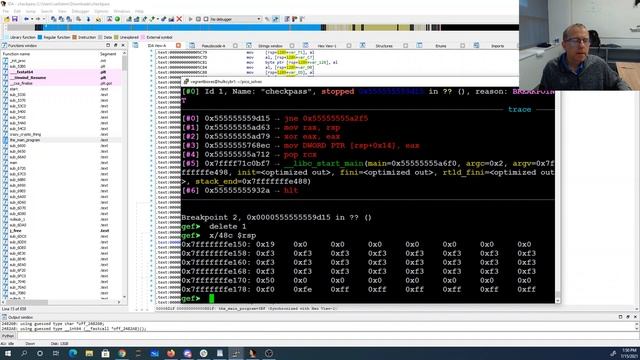Switch to the Structures tab

(x=384, y=46)
